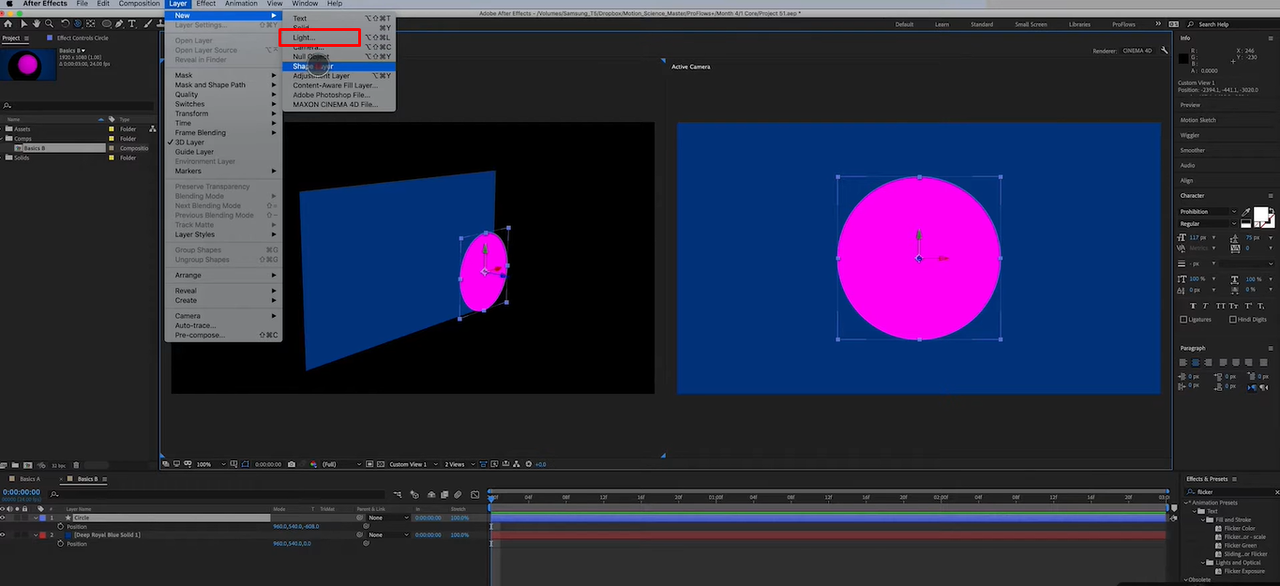Click the trash icon in Project panel
This screenshot has width=1280, height=586.
(77, 465)
